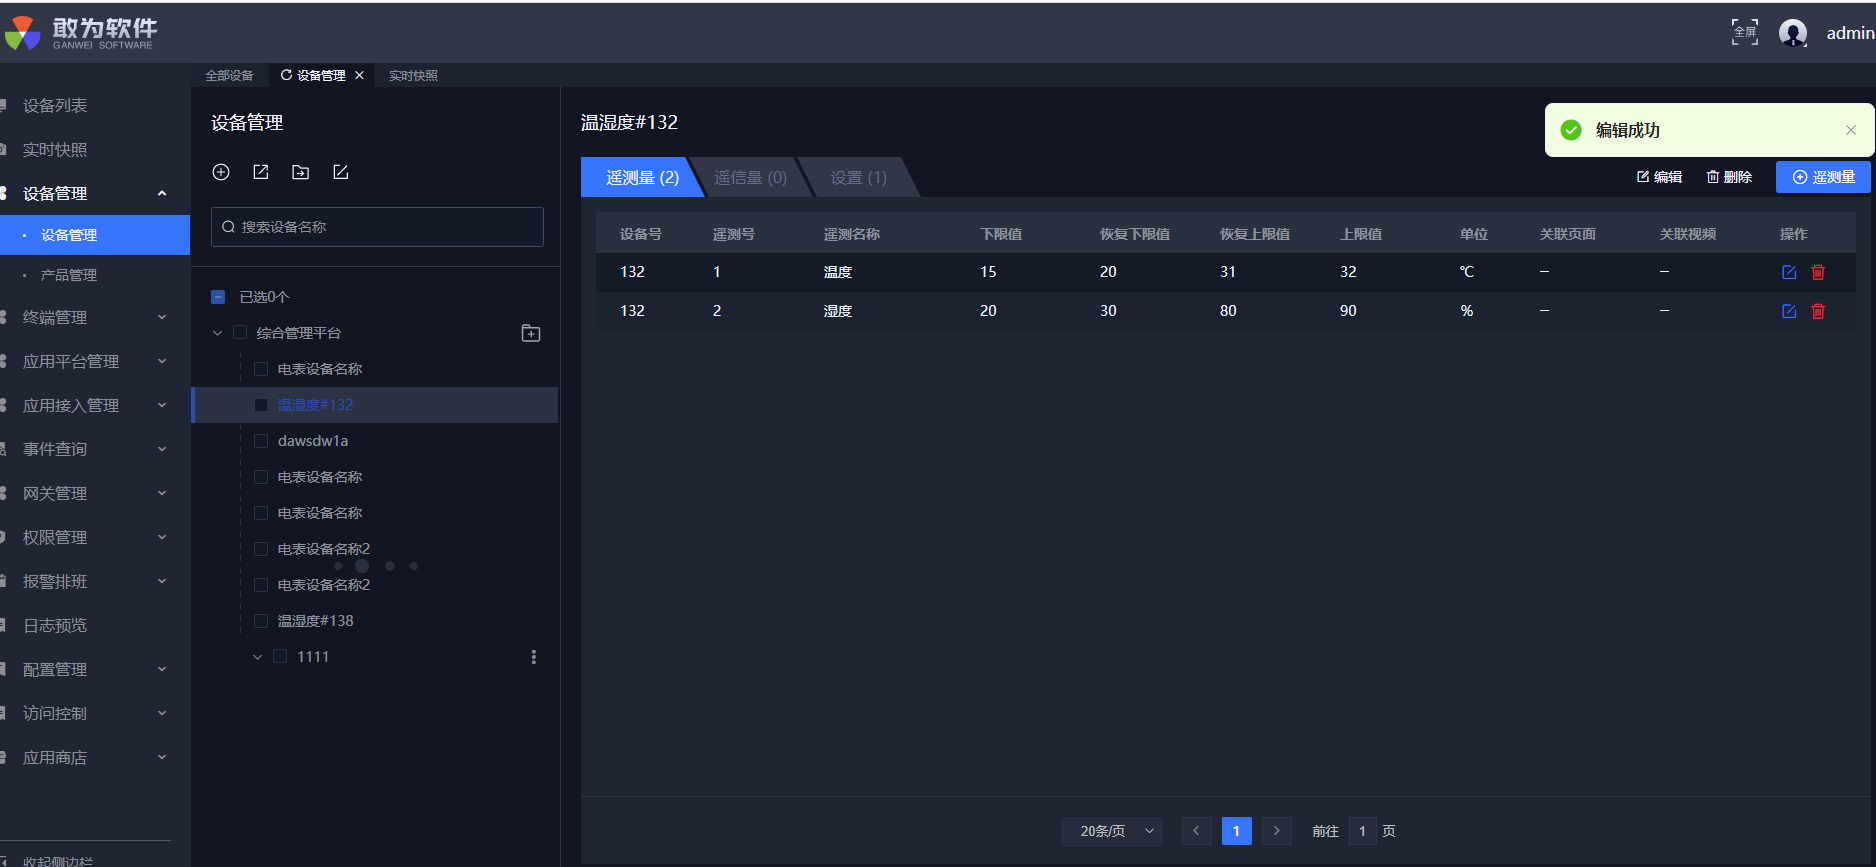Switch to the 遥信量 (0) tab
The image size is (1876, 867).
click(x=750, y=177)
